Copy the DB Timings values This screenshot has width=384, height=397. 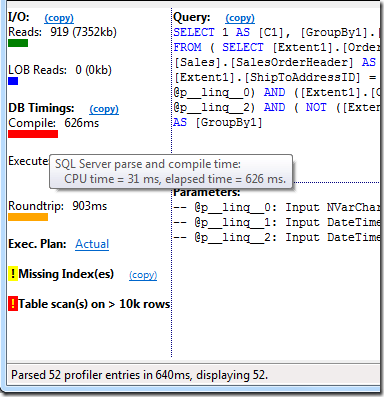(x=104, y=109)
